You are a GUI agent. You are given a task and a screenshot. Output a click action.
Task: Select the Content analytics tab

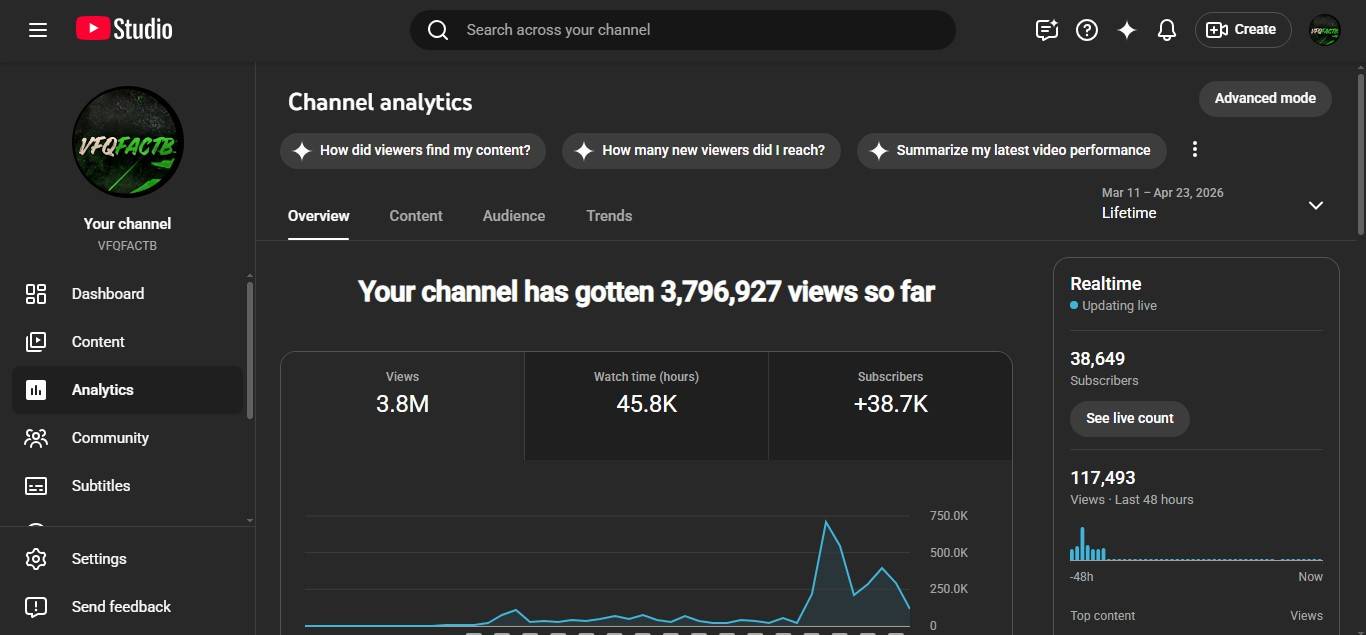pos(416,216)
